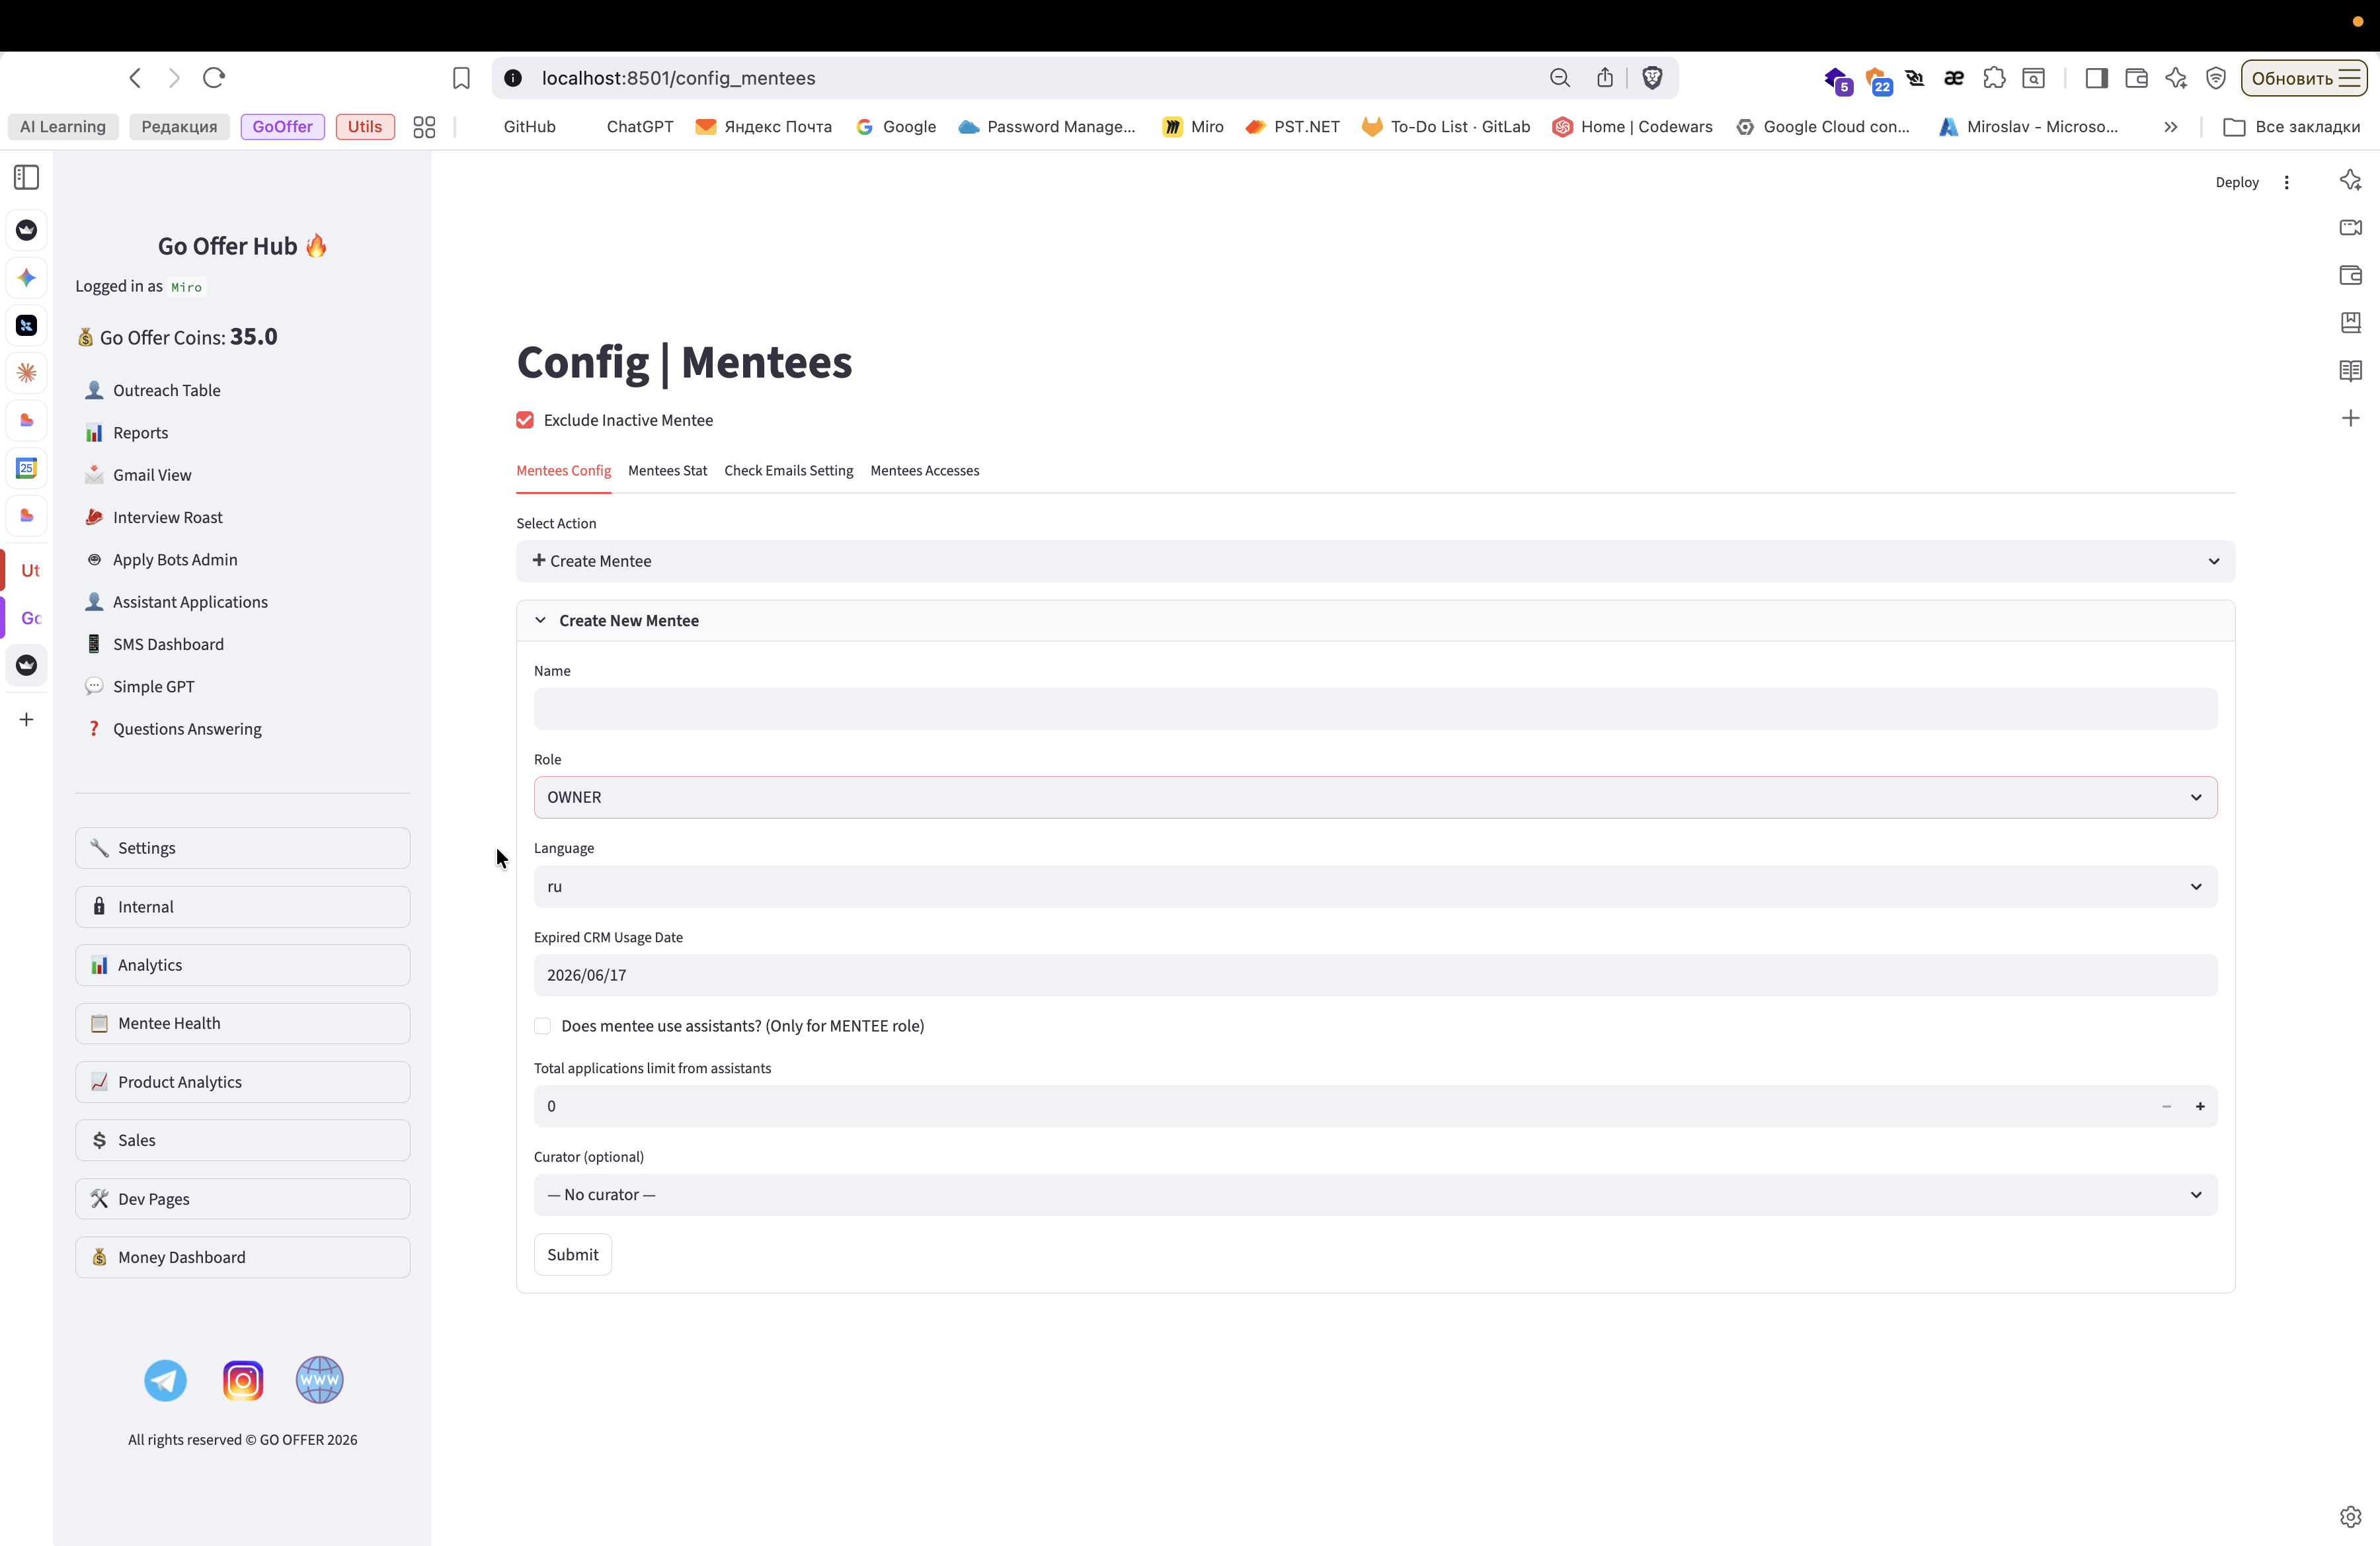Collapse the Create New Mentee expander
Screen dimensions: 2380x1546
629,620
